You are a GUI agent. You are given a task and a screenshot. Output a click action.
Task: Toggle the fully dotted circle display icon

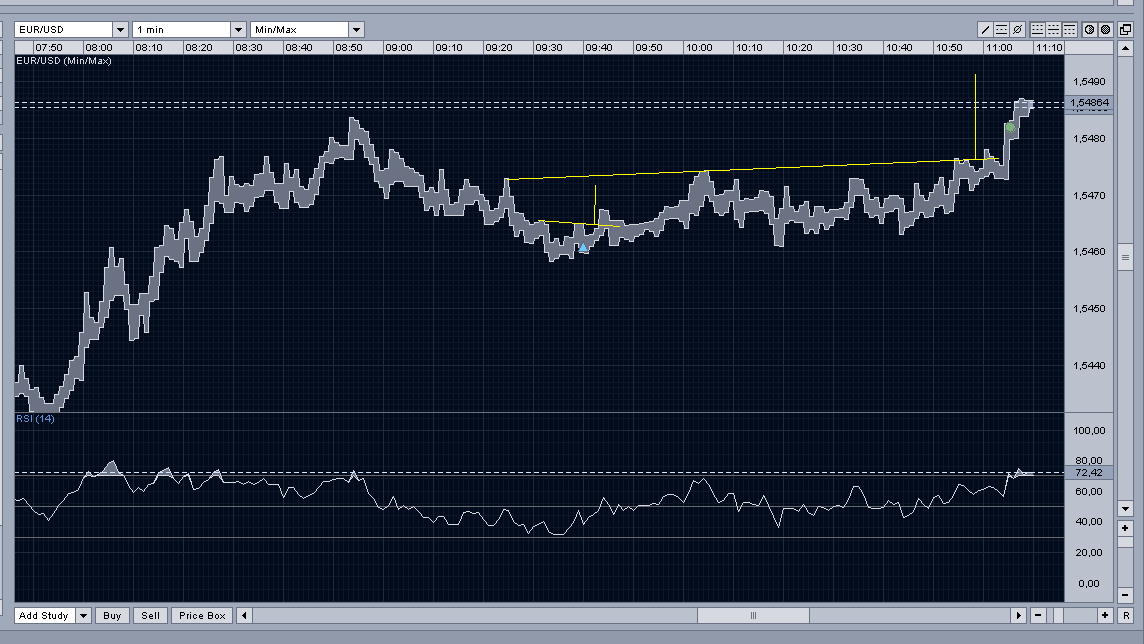[1106, 30]
